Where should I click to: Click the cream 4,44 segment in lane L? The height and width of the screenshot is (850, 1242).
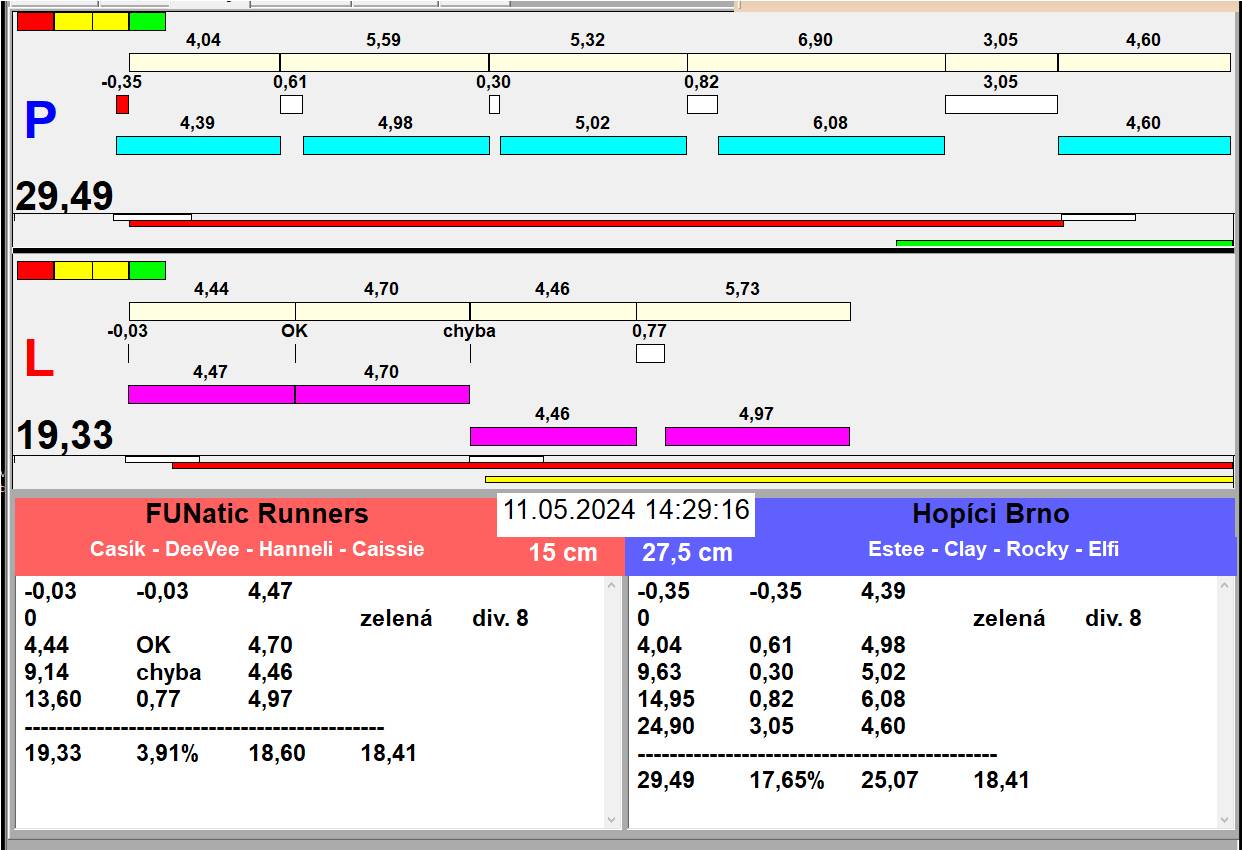coord(212,311)
